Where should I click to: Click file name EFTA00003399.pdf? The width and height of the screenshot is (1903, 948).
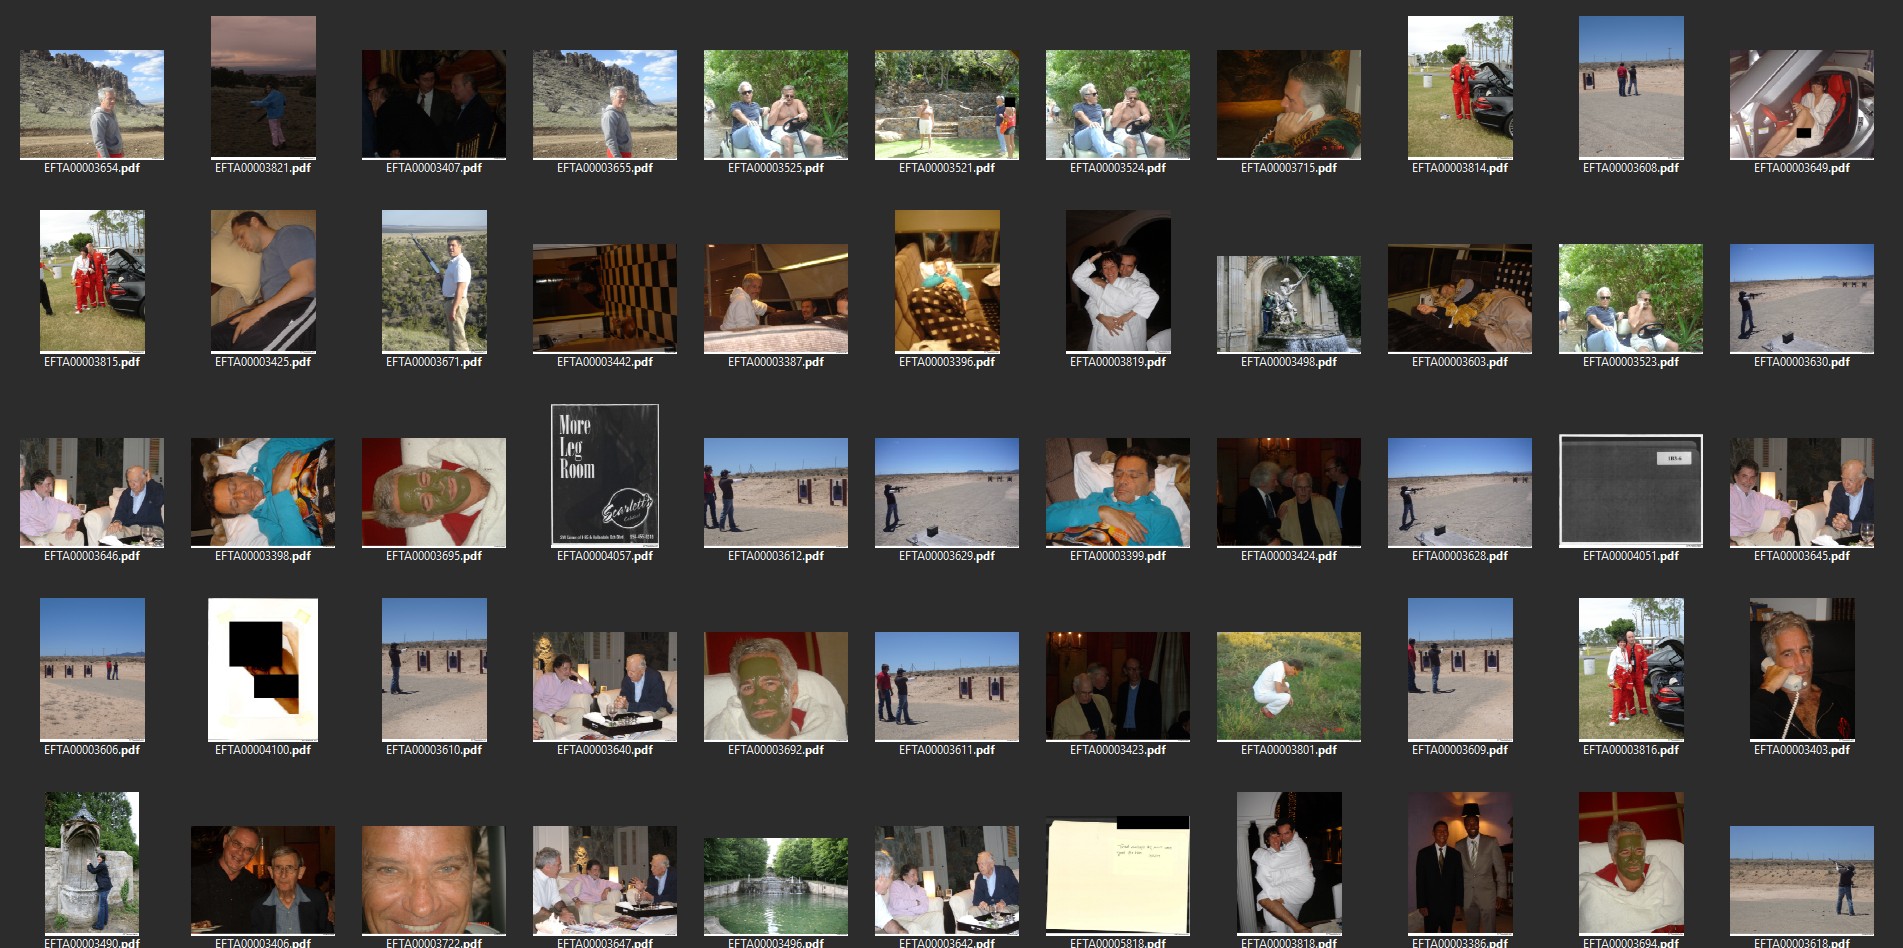pyautogui.click(x=1118, y=556)
